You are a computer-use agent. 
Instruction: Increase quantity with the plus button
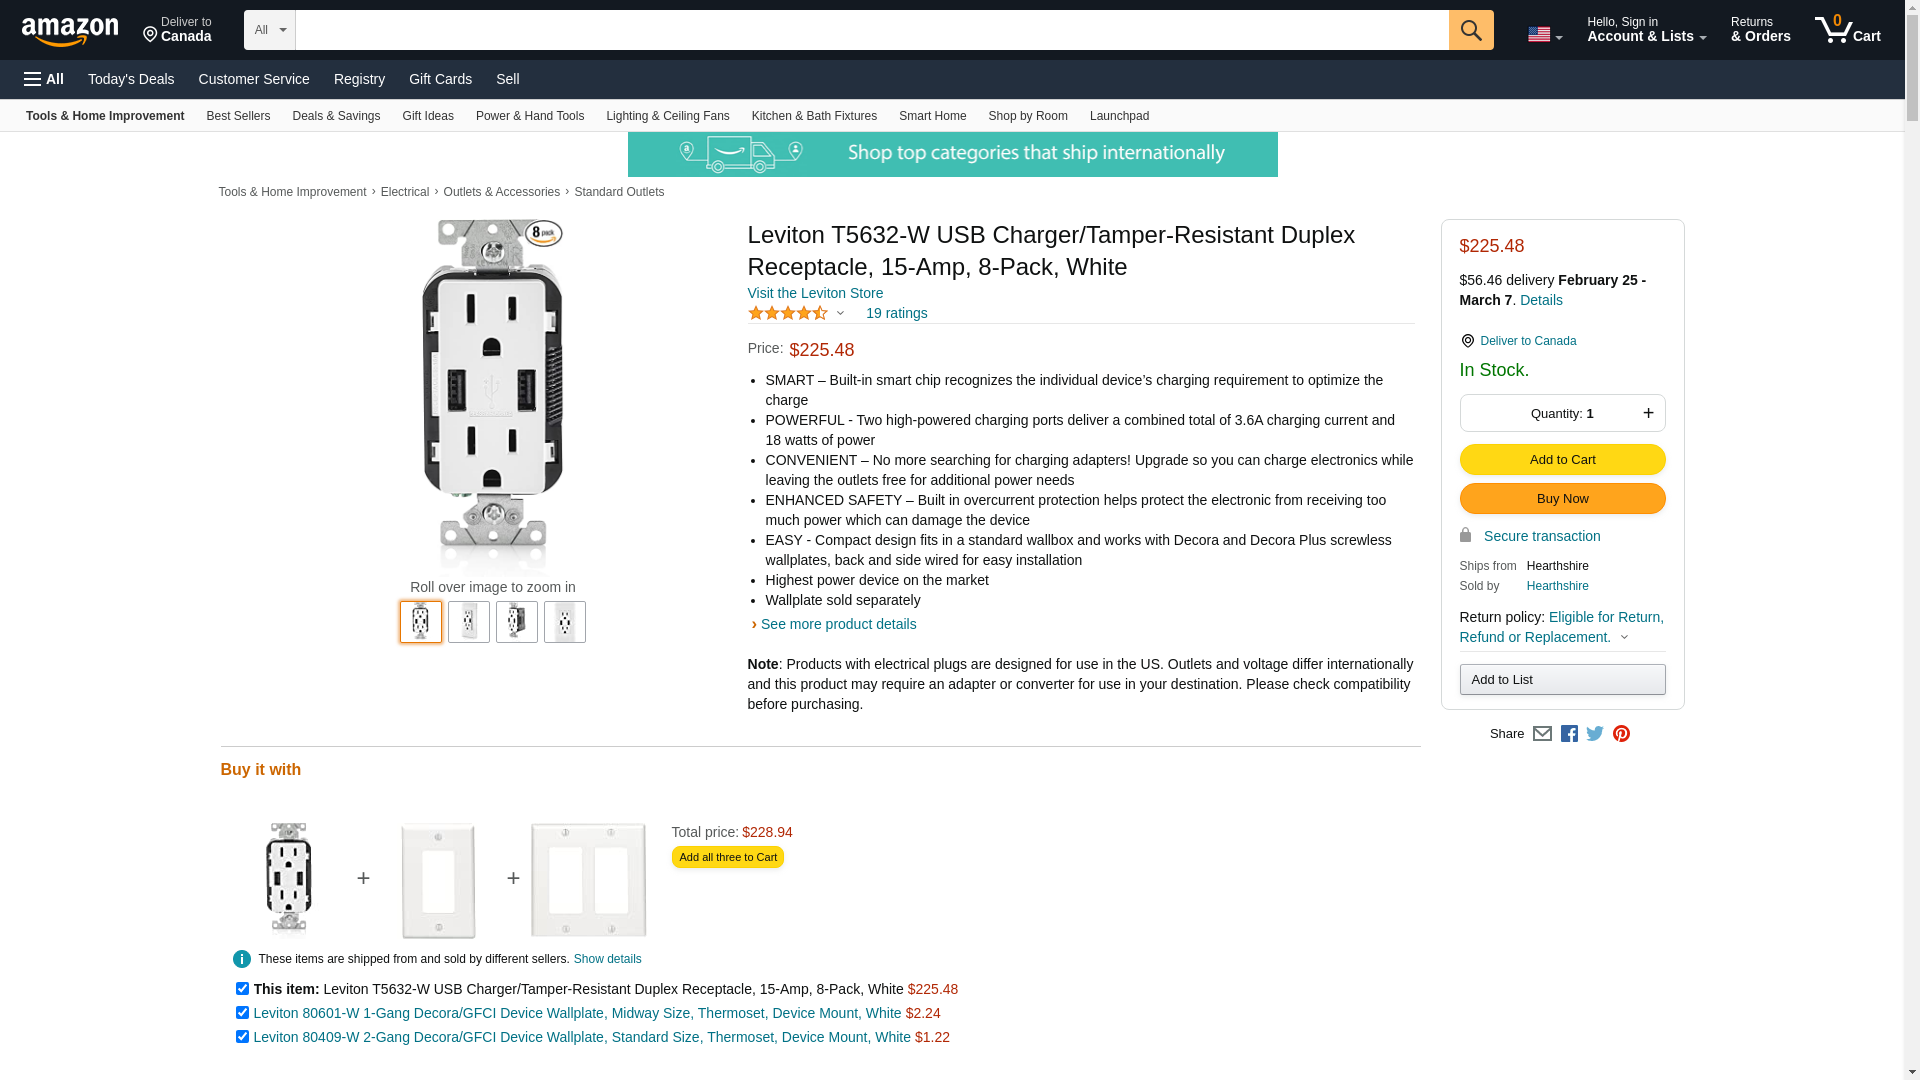pos(1648,413)
